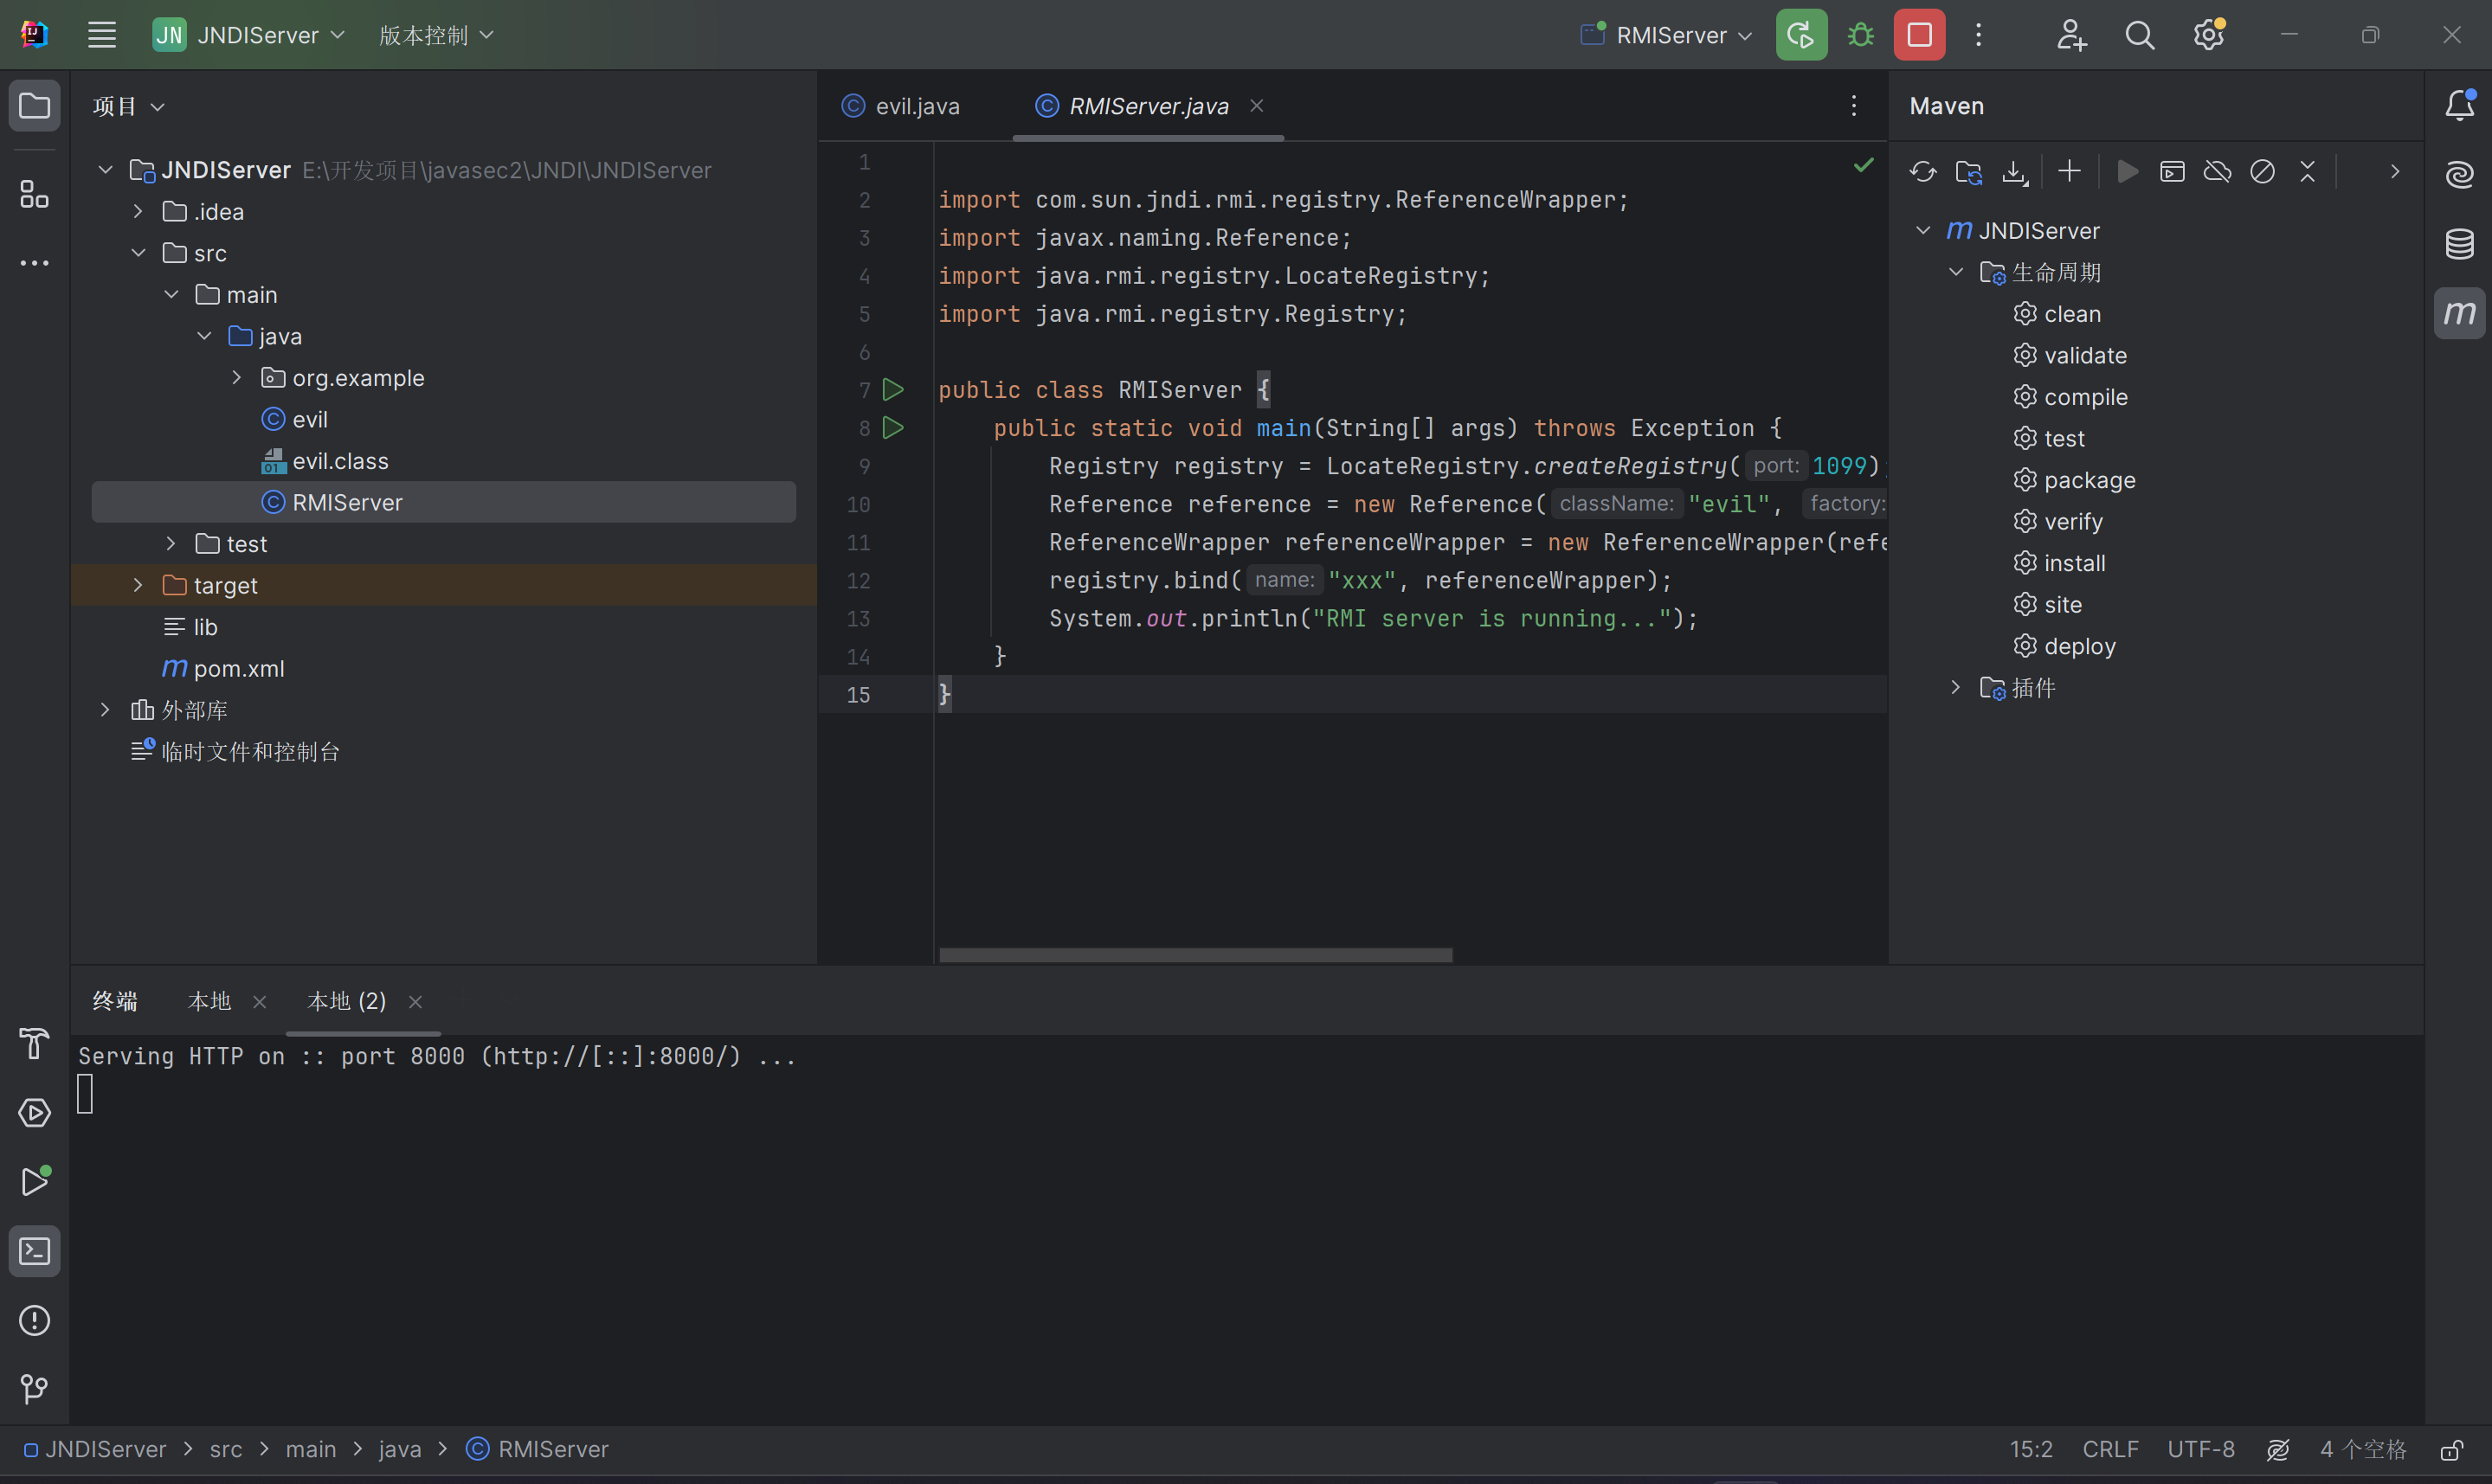Stop the running RMIServer process
The height and width of the screenshot is (1484, 2492).
click(1919, 35)
